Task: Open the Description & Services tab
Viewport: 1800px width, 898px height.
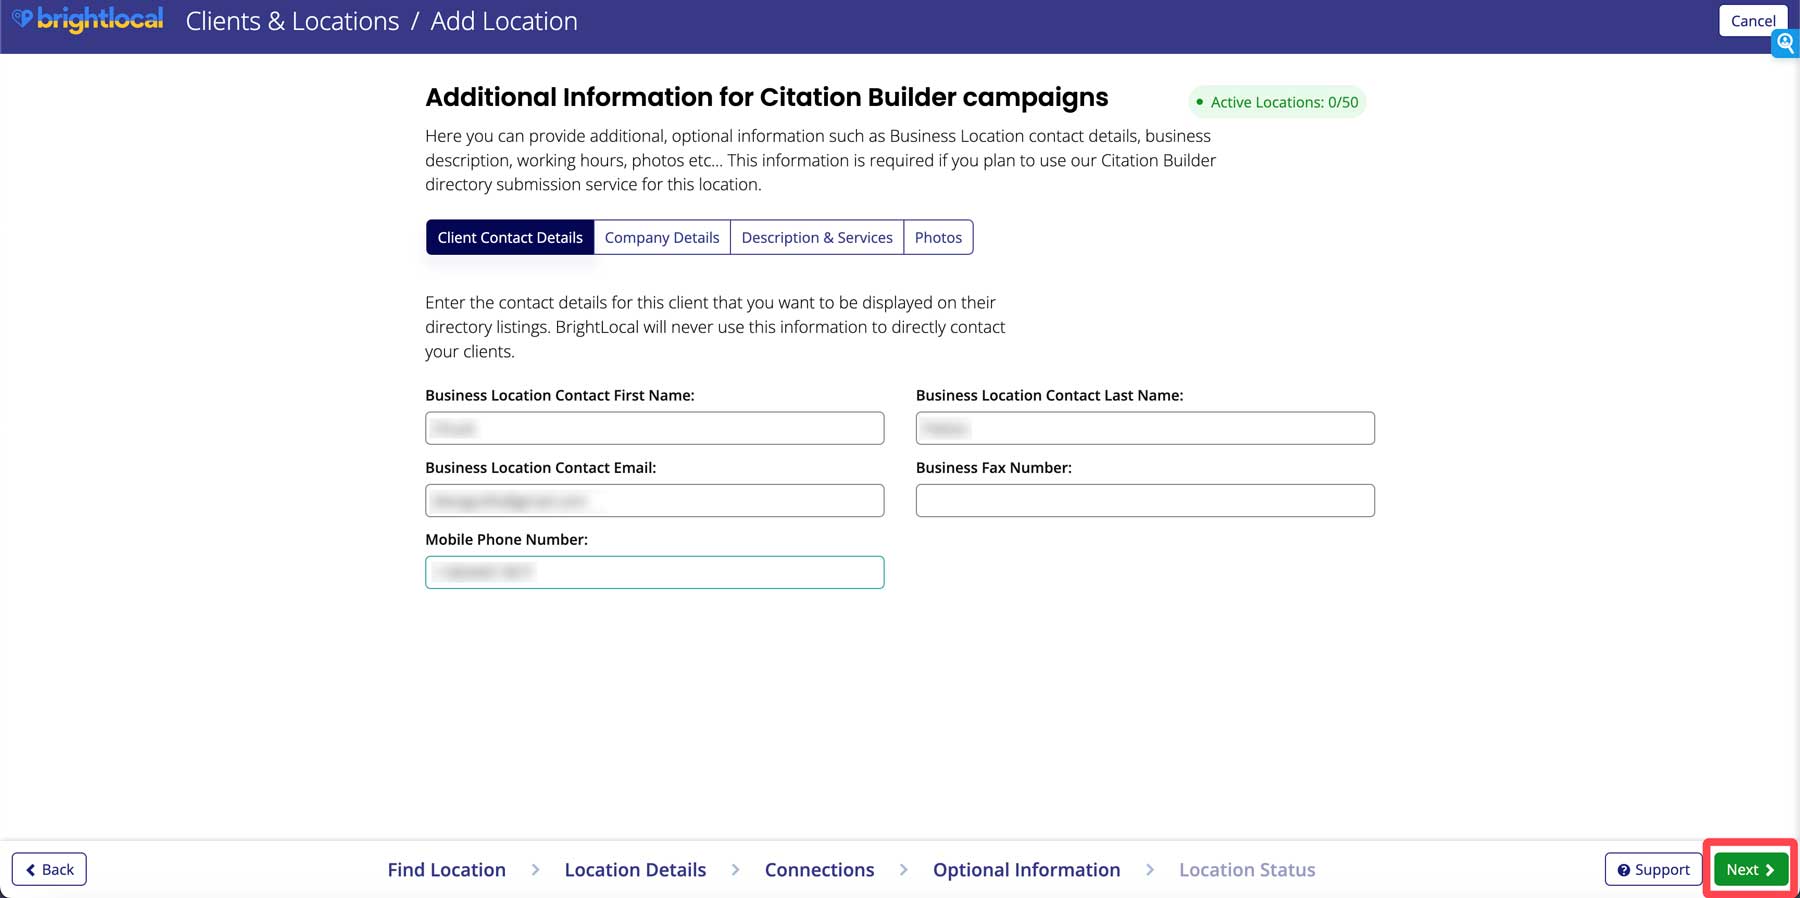Action: 817,237
